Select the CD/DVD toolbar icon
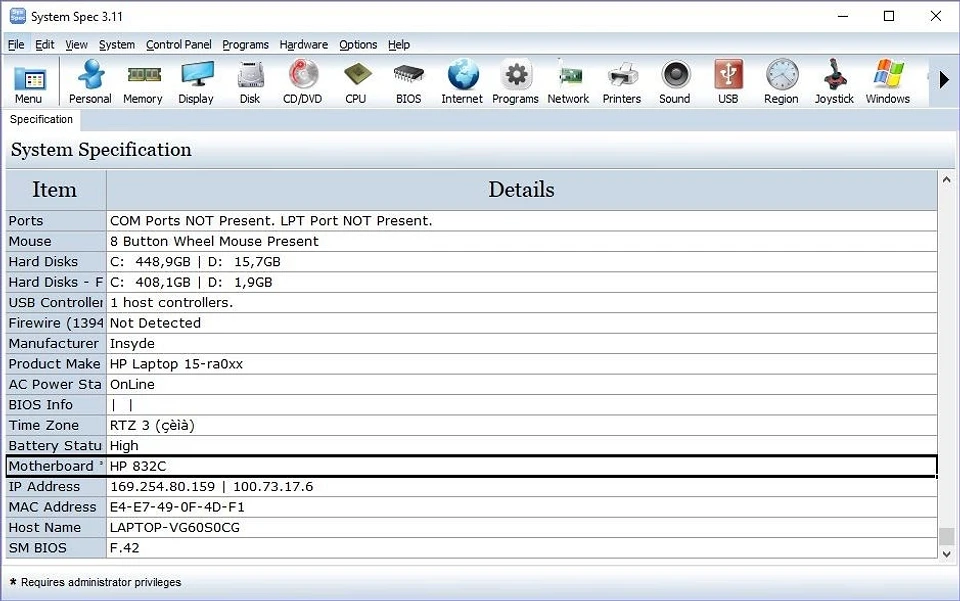 click(x=302, y=81)
